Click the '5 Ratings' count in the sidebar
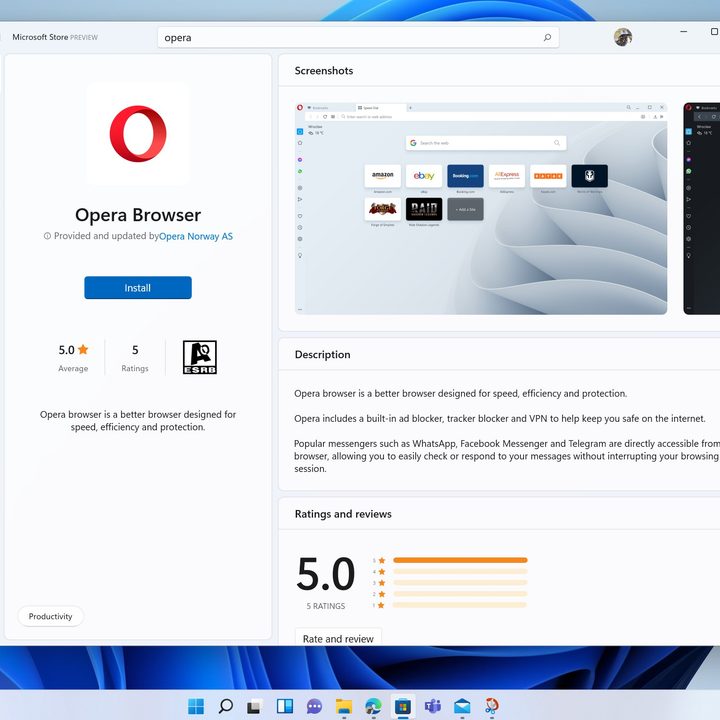Viewport: 720px width, 720px height. click(x=135, y=358)
